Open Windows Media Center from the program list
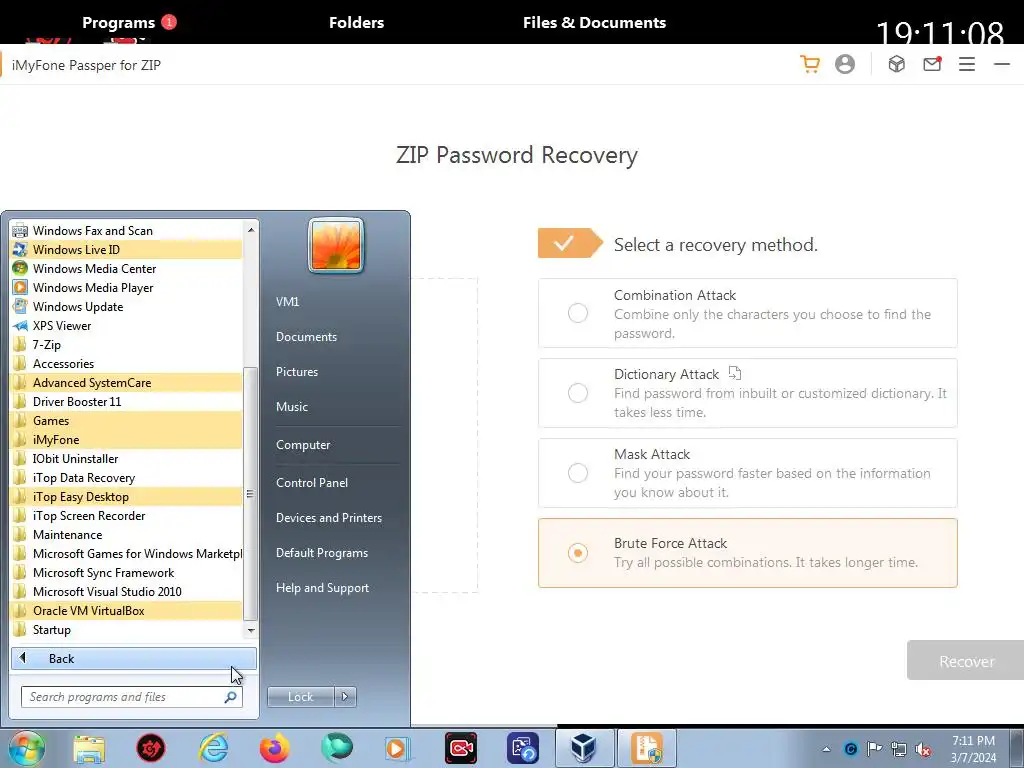1024x768 pixels. [x=127, y=268]
